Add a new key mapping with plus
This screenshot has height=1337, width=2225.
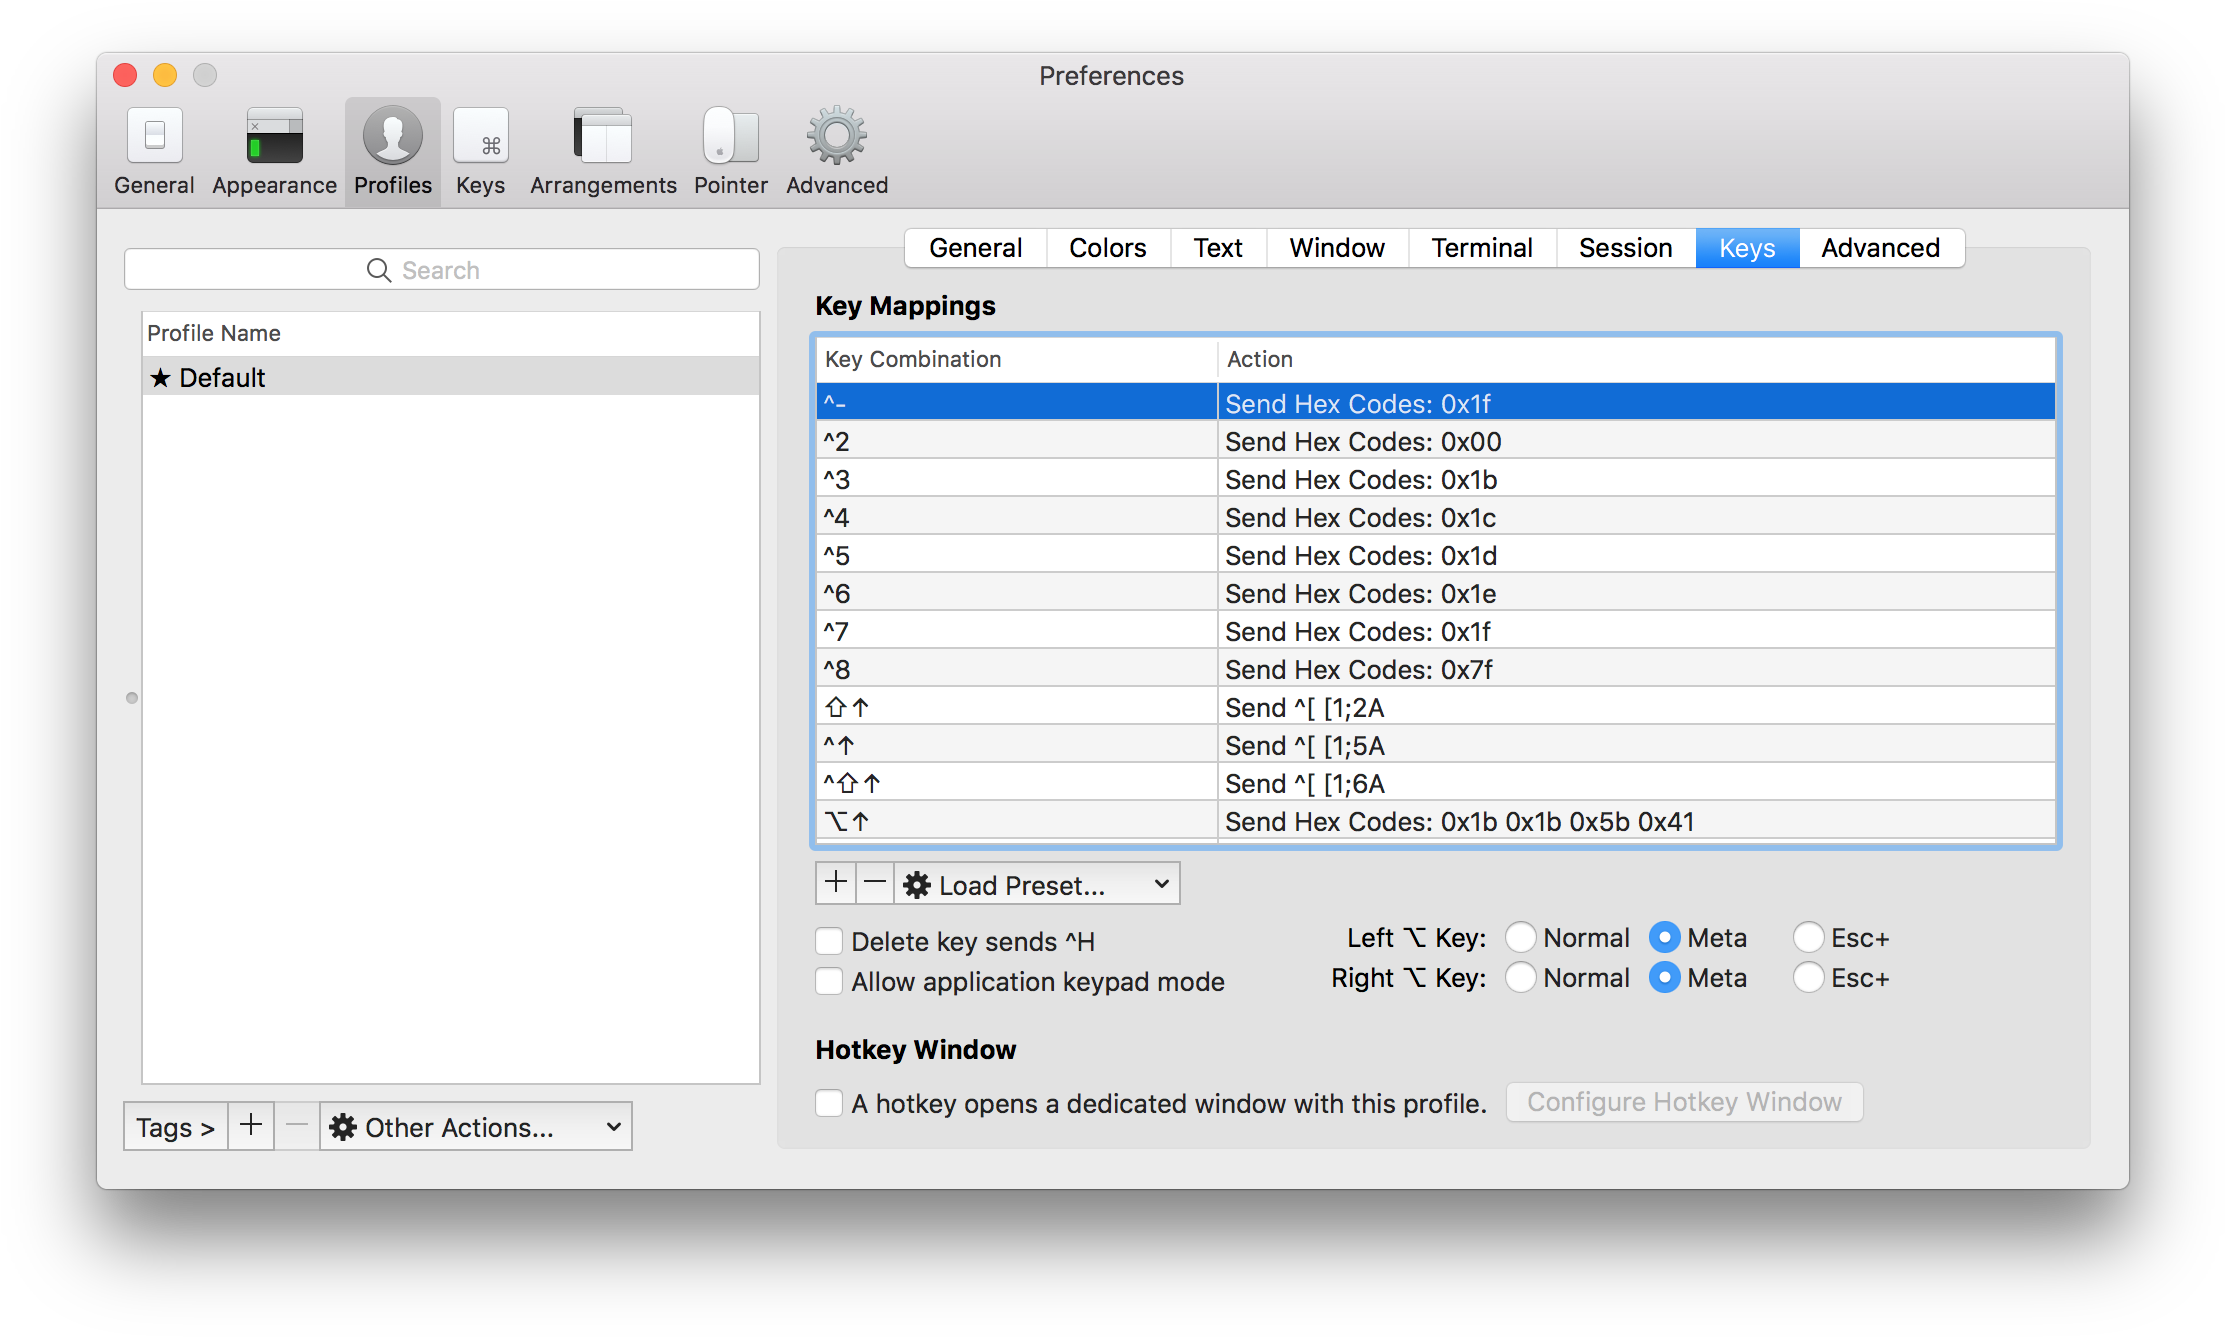[836, 883]
